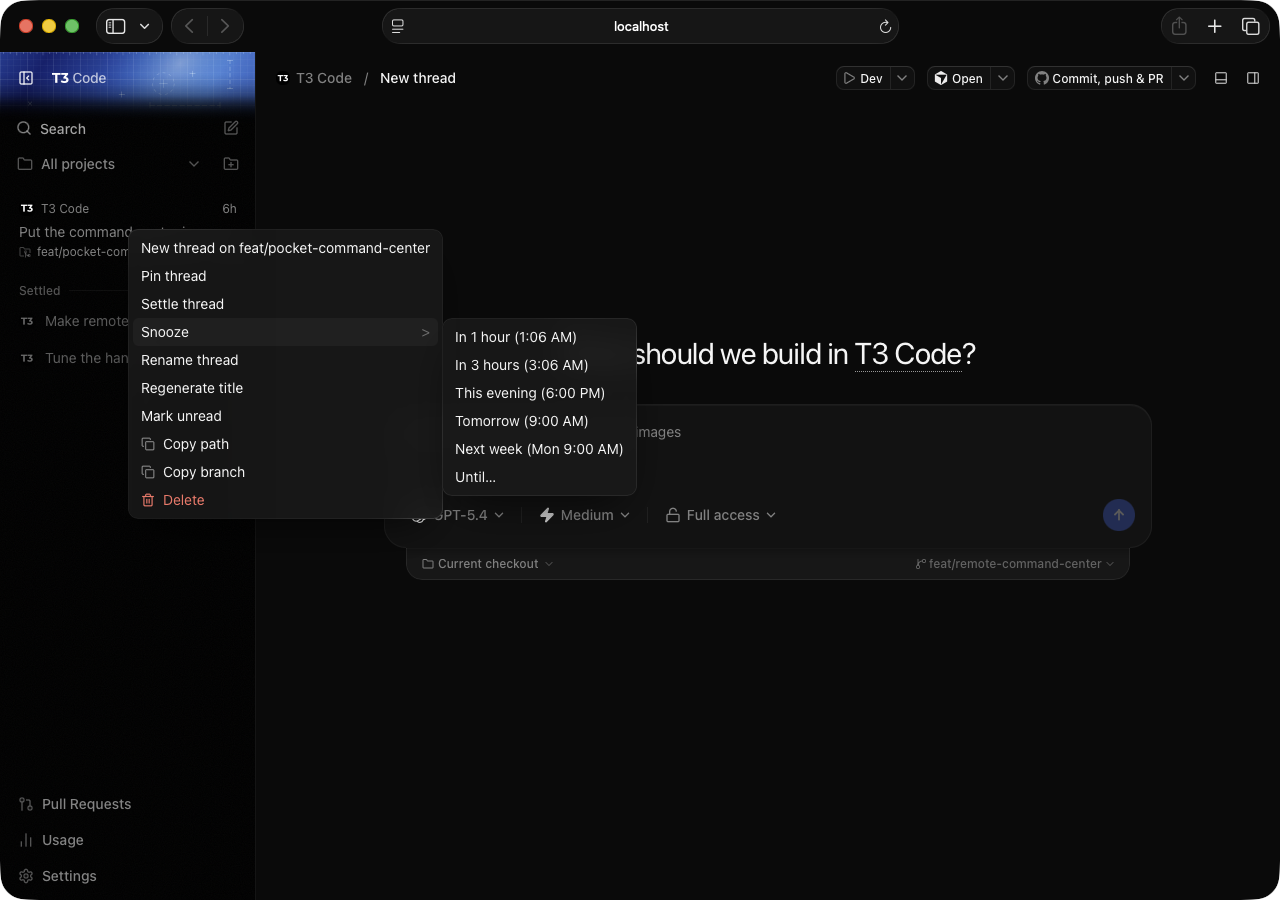Expand the Commit, push & PR options arrow
Image resolution: width=1280 pixels, height=900 pixels.
[x=1184, y=78]
